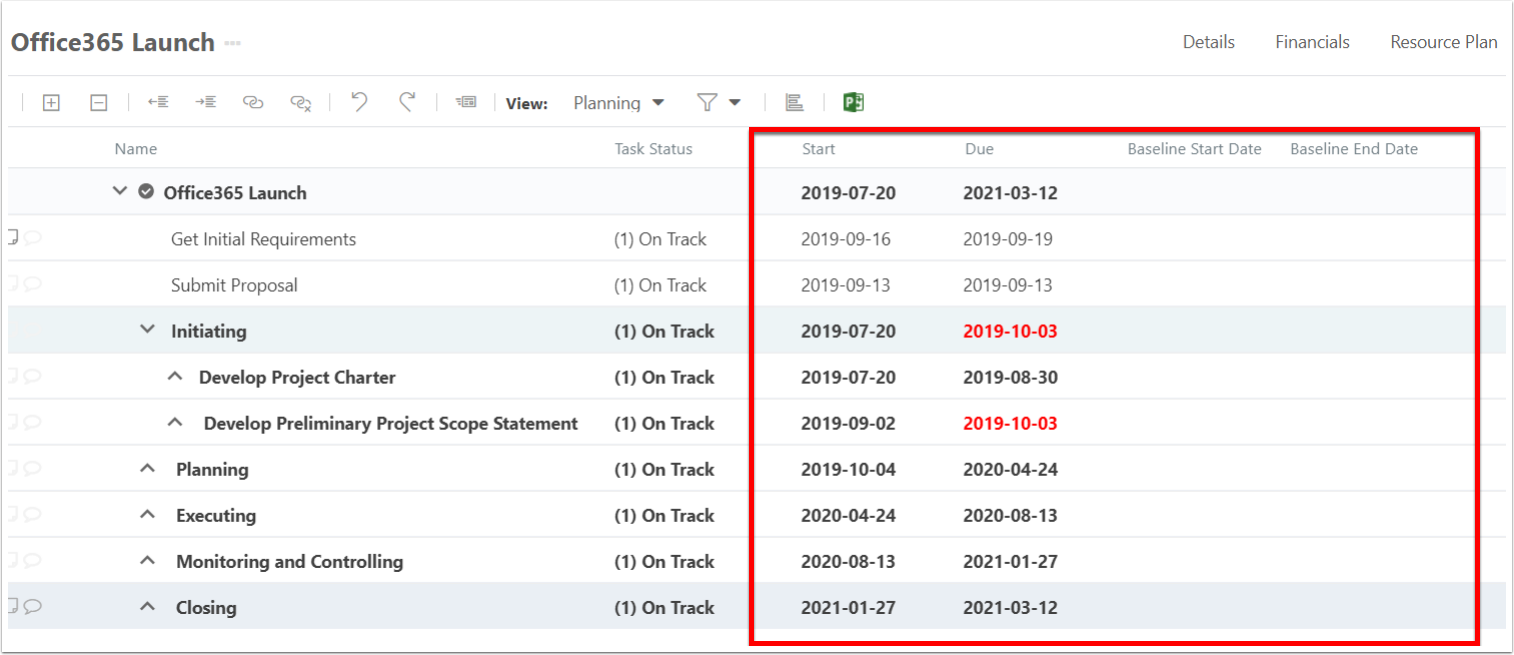
Task: Sort by the Name column header
Action: tap(136, 149)
